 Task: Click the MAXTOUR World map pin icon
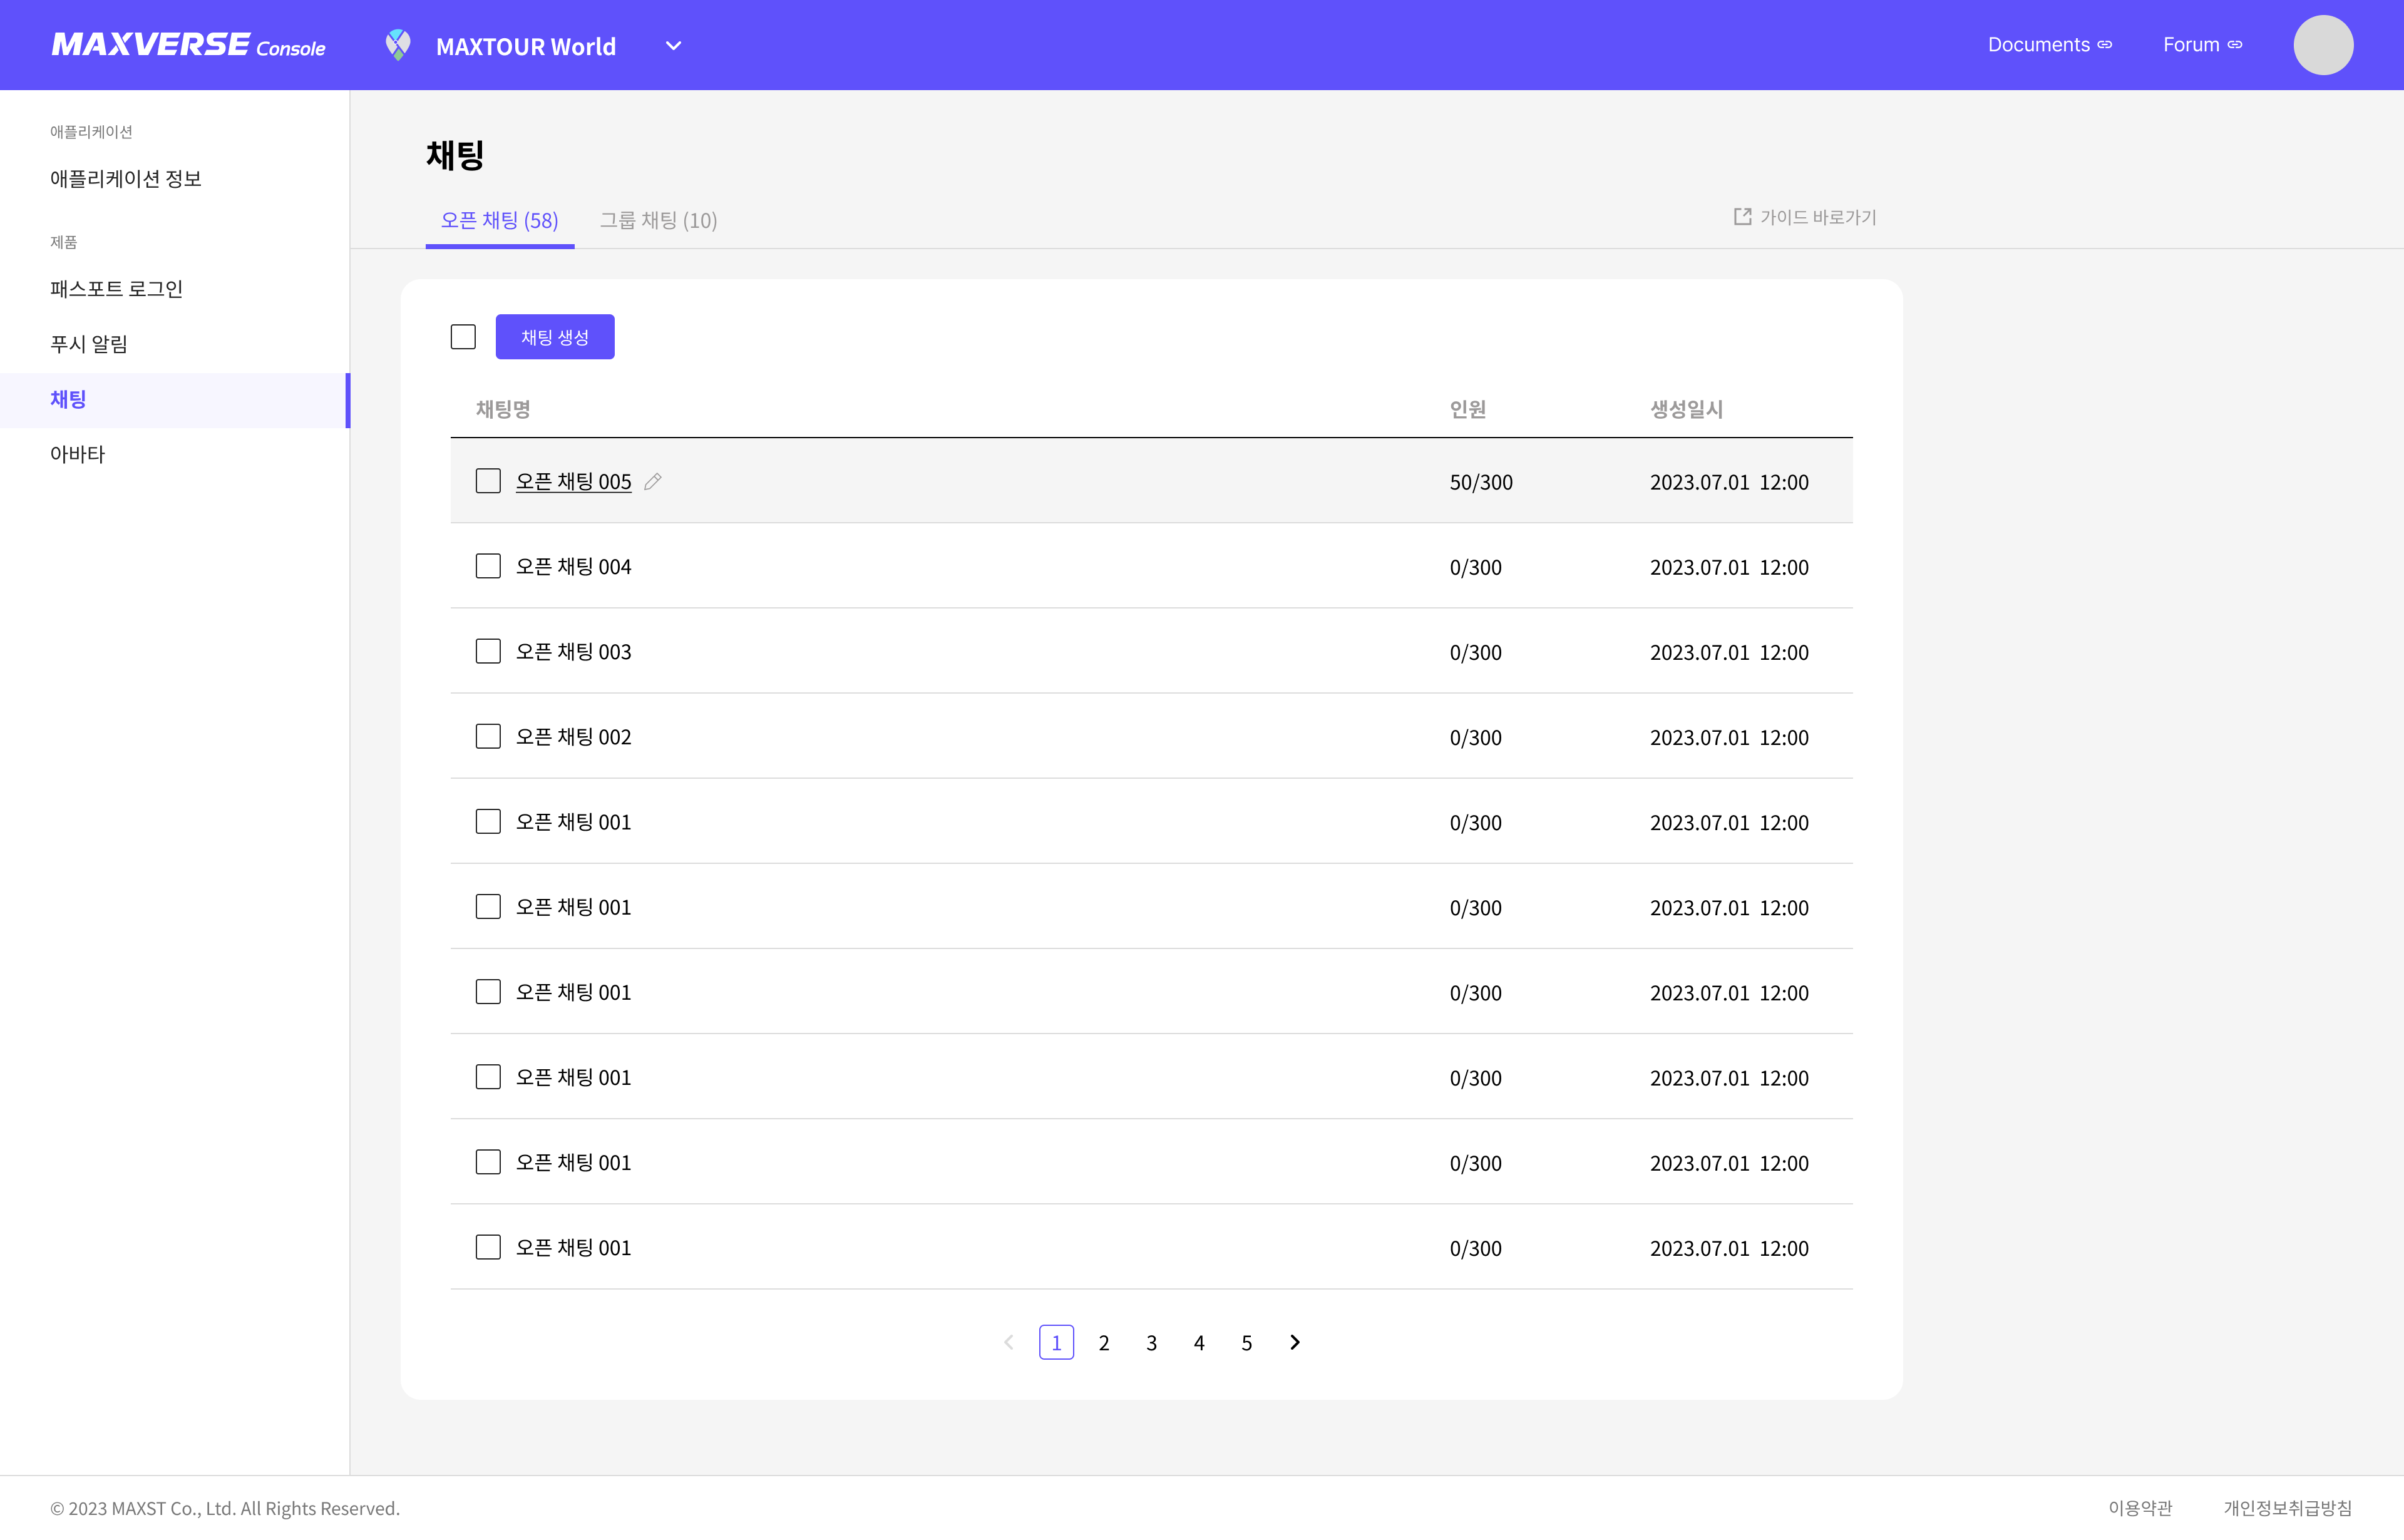coord(398,45)
